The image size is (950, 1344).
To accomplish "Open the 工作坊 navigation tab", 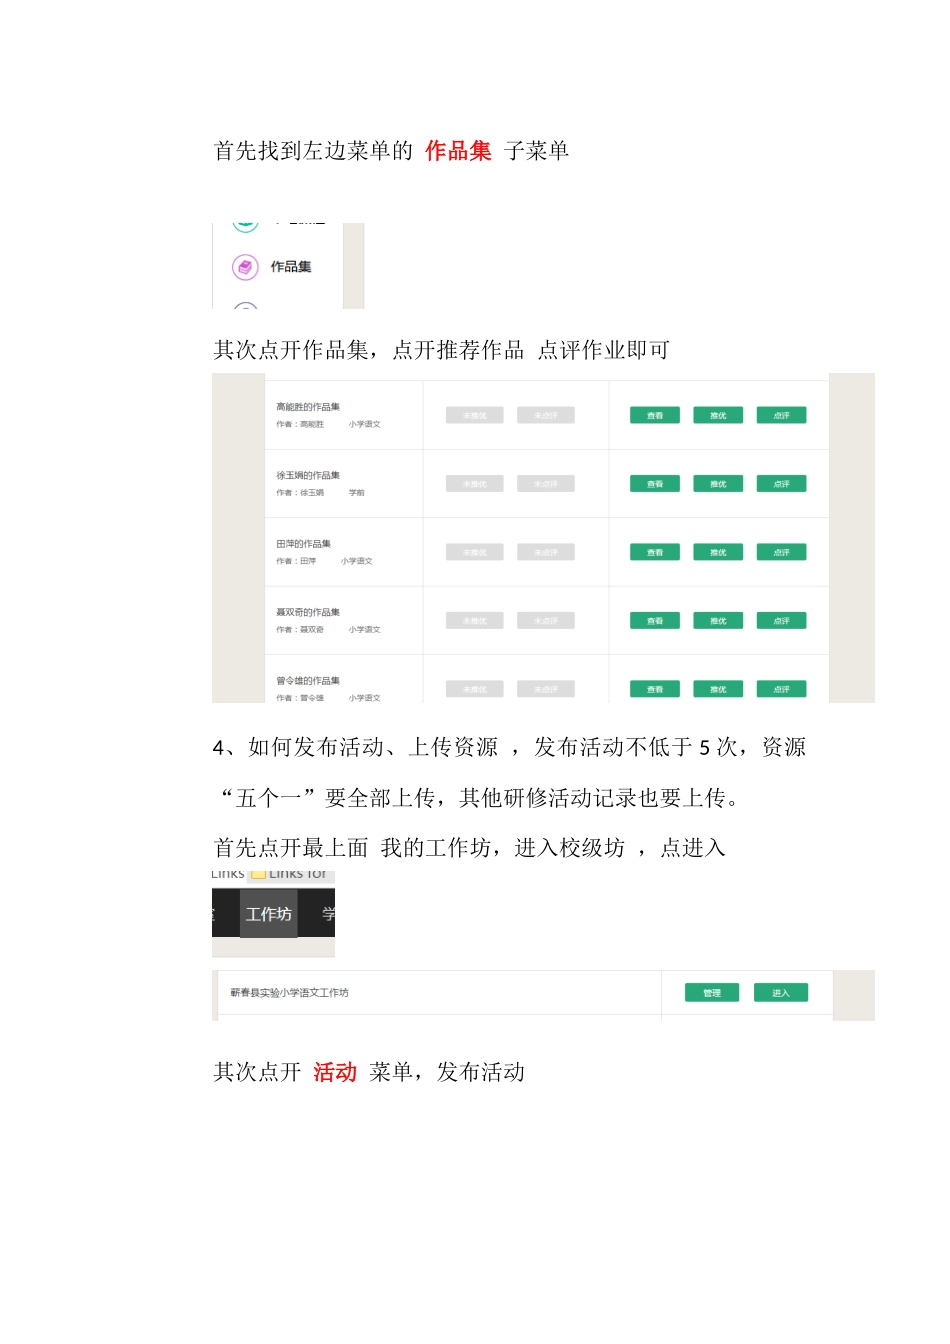I will click(x=269, y=914).
